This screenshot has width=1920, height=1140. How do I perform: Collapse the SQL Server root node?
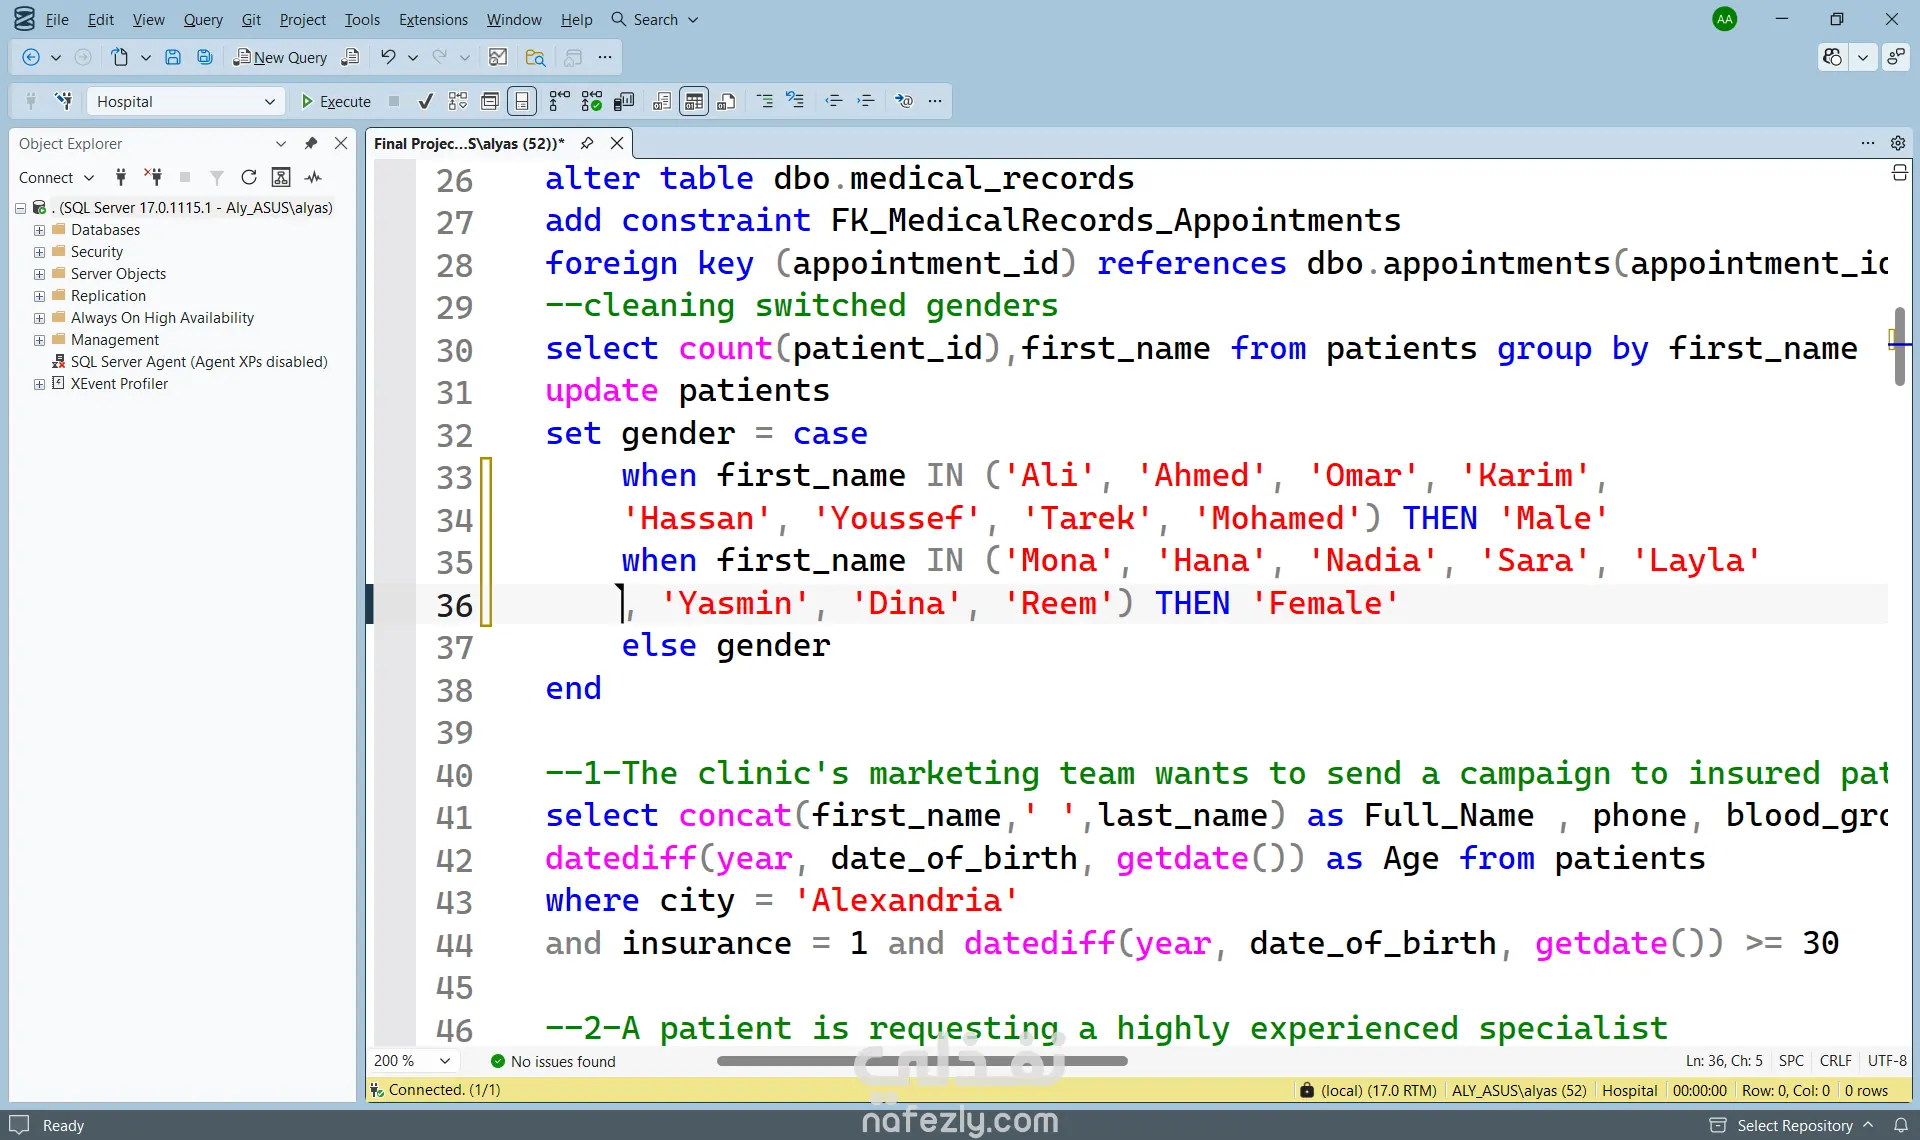click(x=20, y=208)
